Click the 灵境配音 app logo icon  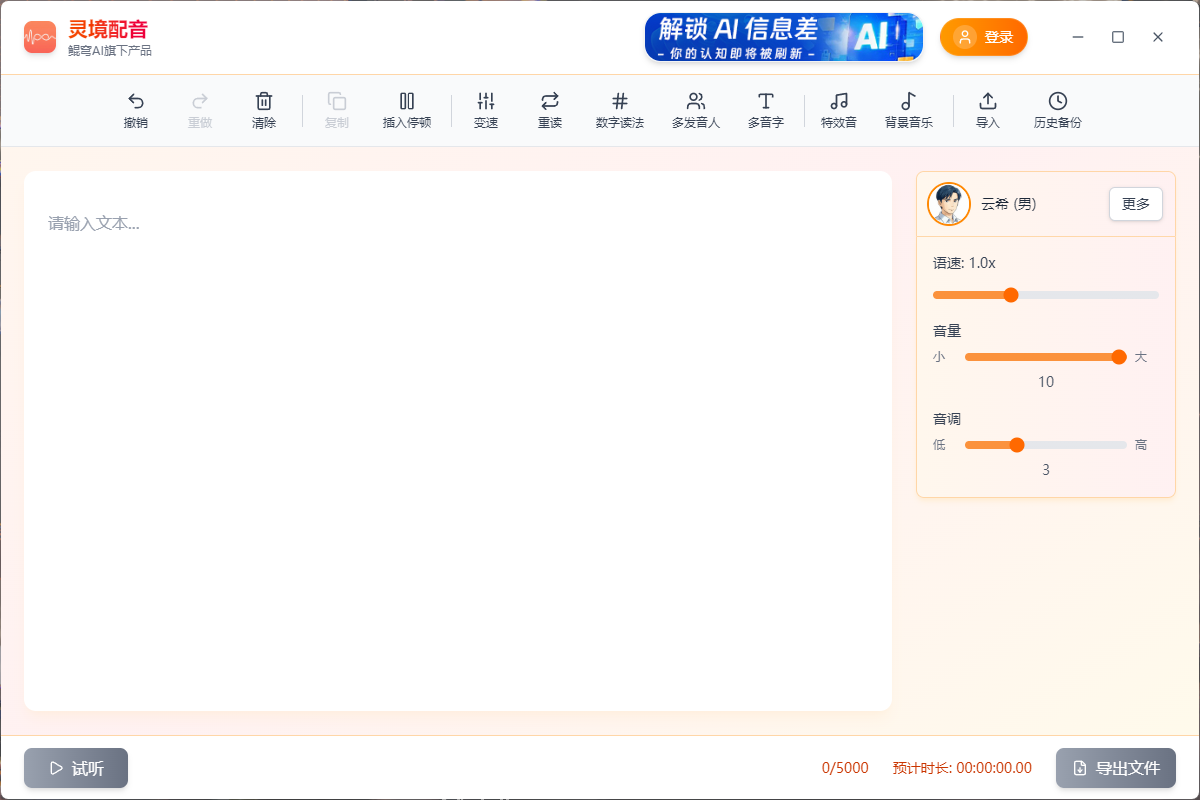tap(39, 36)
